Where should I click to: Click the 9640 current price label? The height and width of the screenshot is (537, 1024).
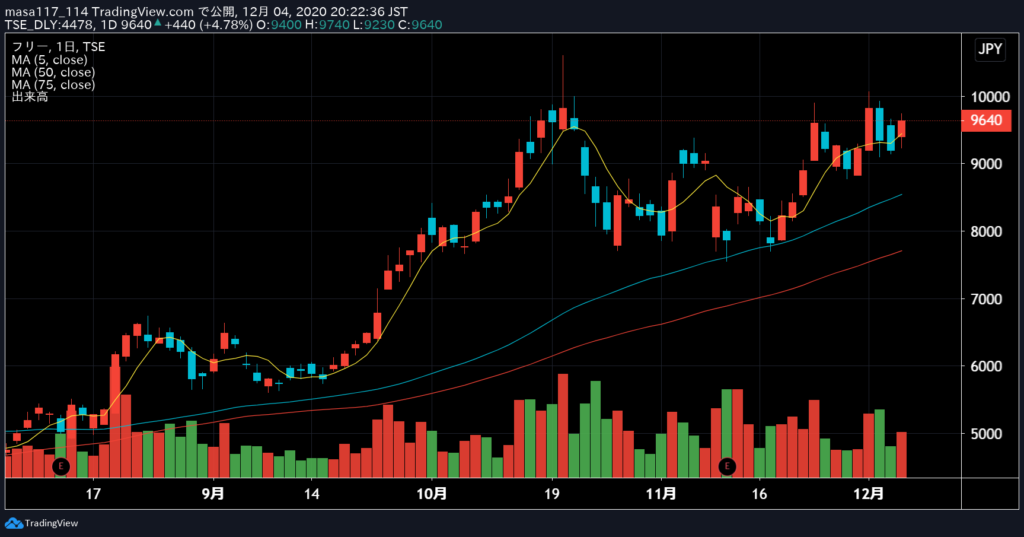click(986, 120)
